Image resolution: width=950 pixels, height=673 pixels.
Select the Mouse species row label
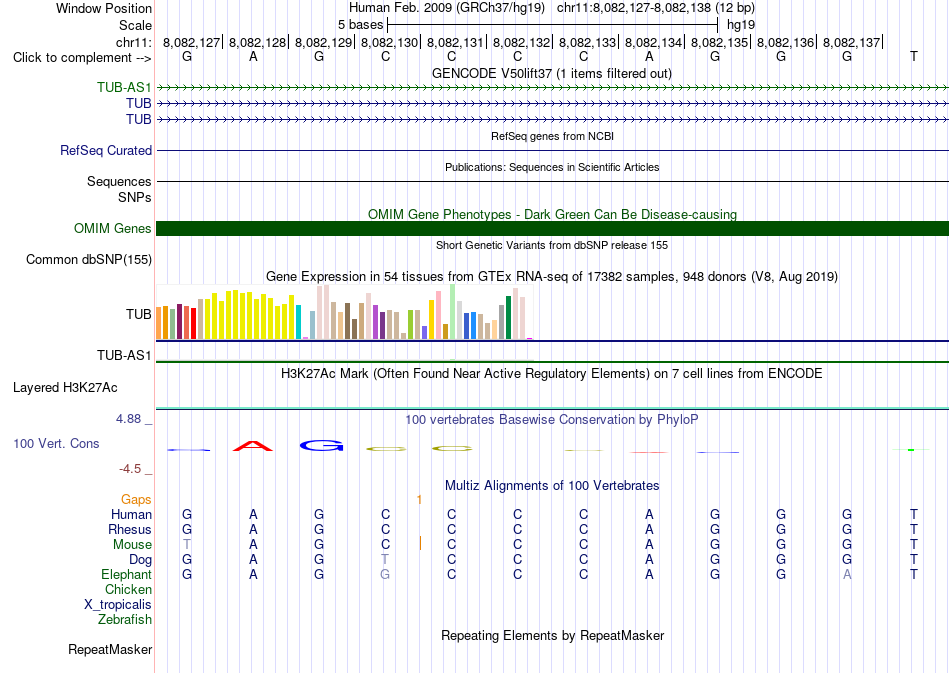click(132, 545)
